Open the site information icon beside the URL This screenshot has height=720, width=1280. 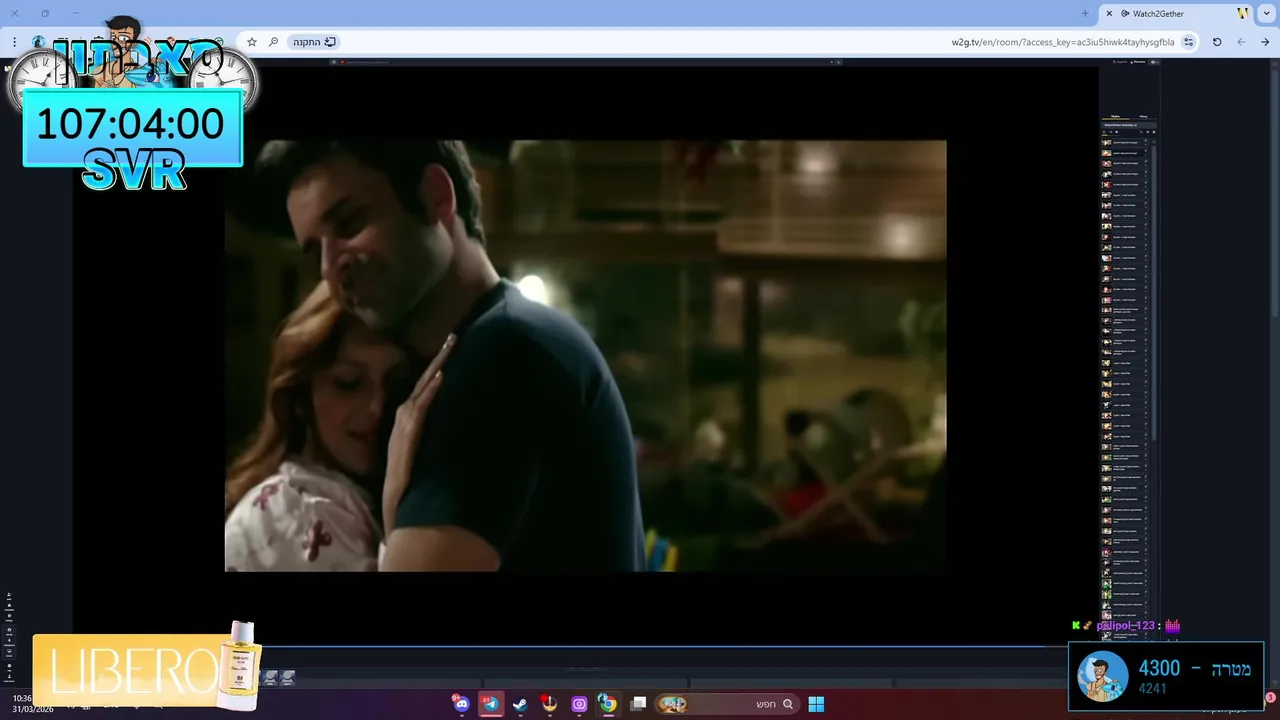pos(1188,42)
